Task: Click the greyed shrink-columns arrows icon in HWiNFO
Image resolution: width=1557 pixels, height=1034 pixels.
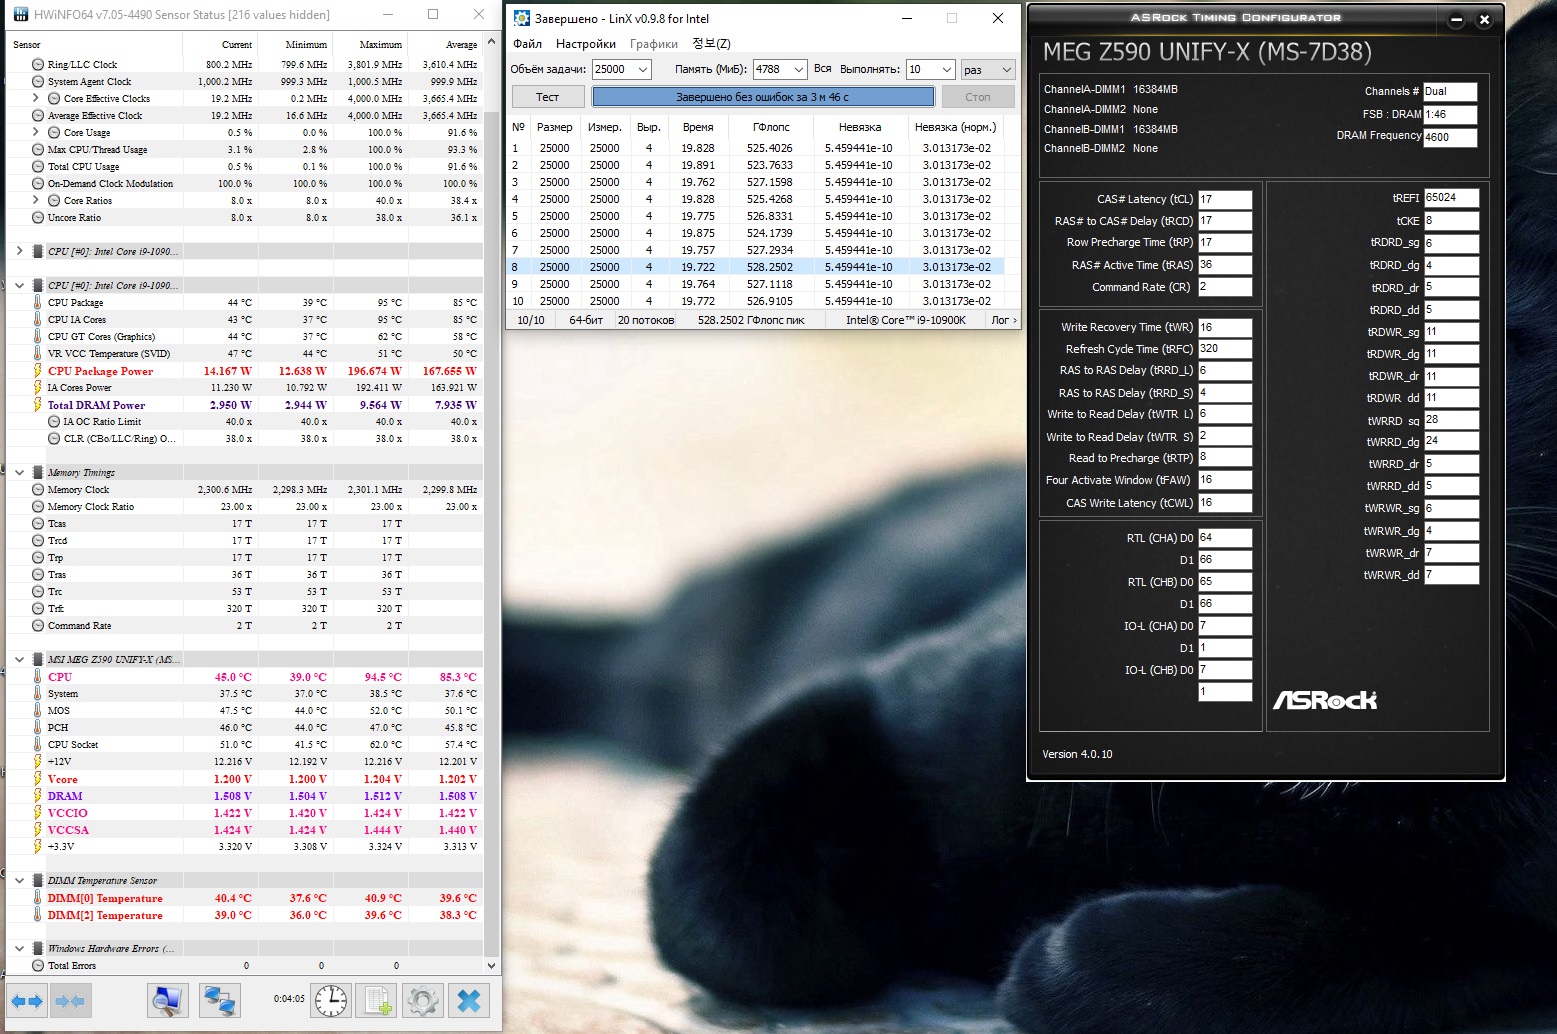Action: coord(69,1000)
